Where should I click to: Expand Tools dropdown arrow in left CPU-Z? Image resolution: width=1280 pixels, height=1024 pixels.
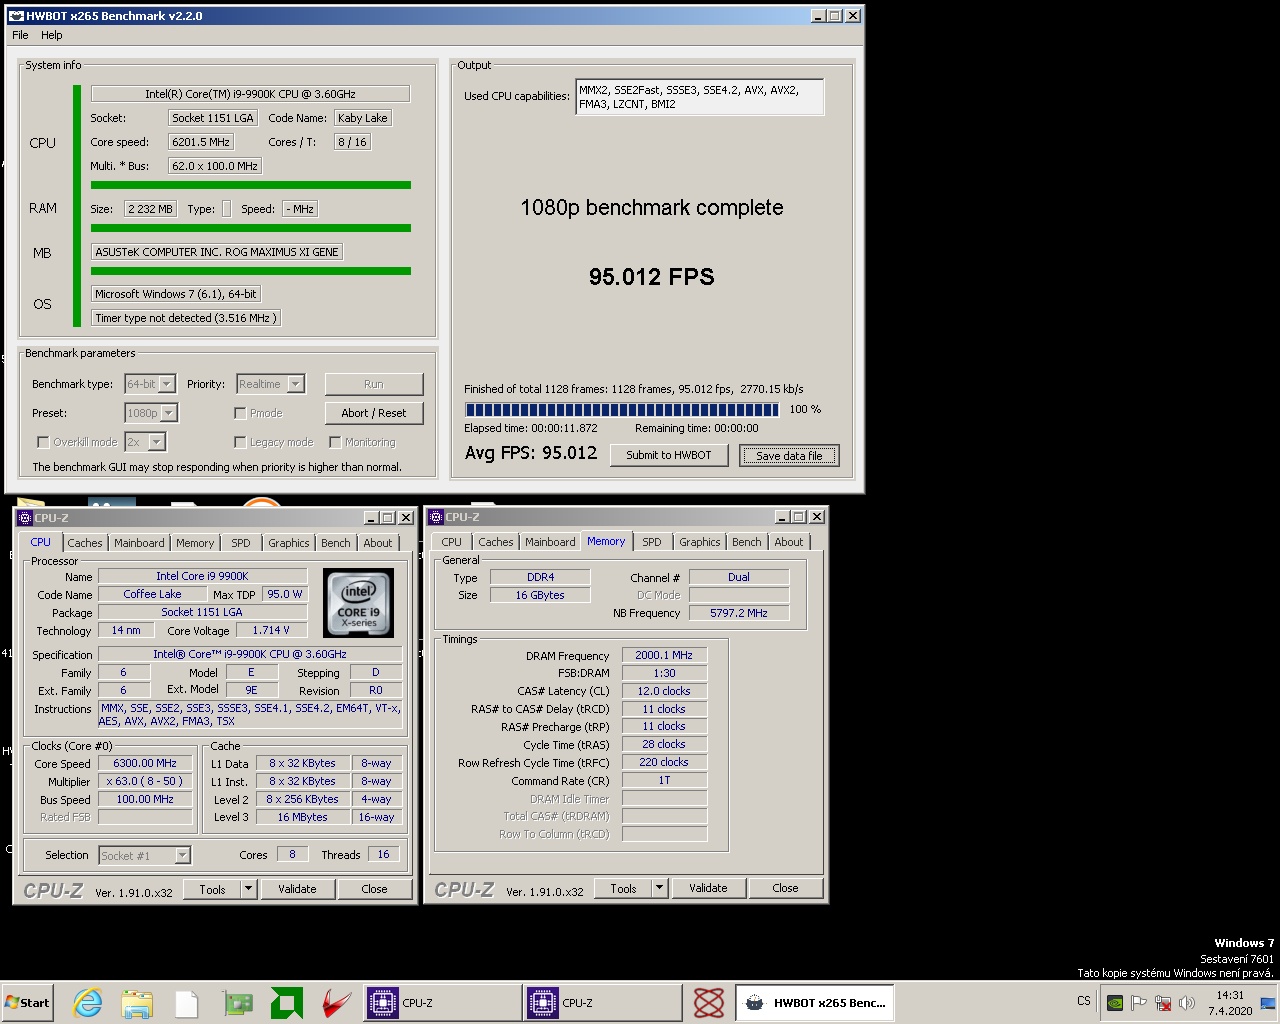[x=248, y=889]
